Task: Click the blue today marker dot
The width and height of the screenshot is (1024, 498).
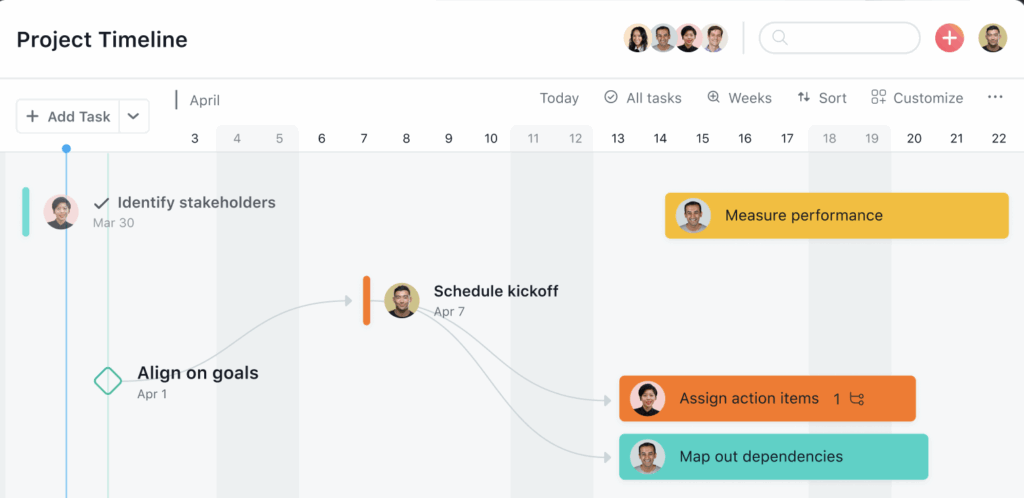Action: pos(66,149)
